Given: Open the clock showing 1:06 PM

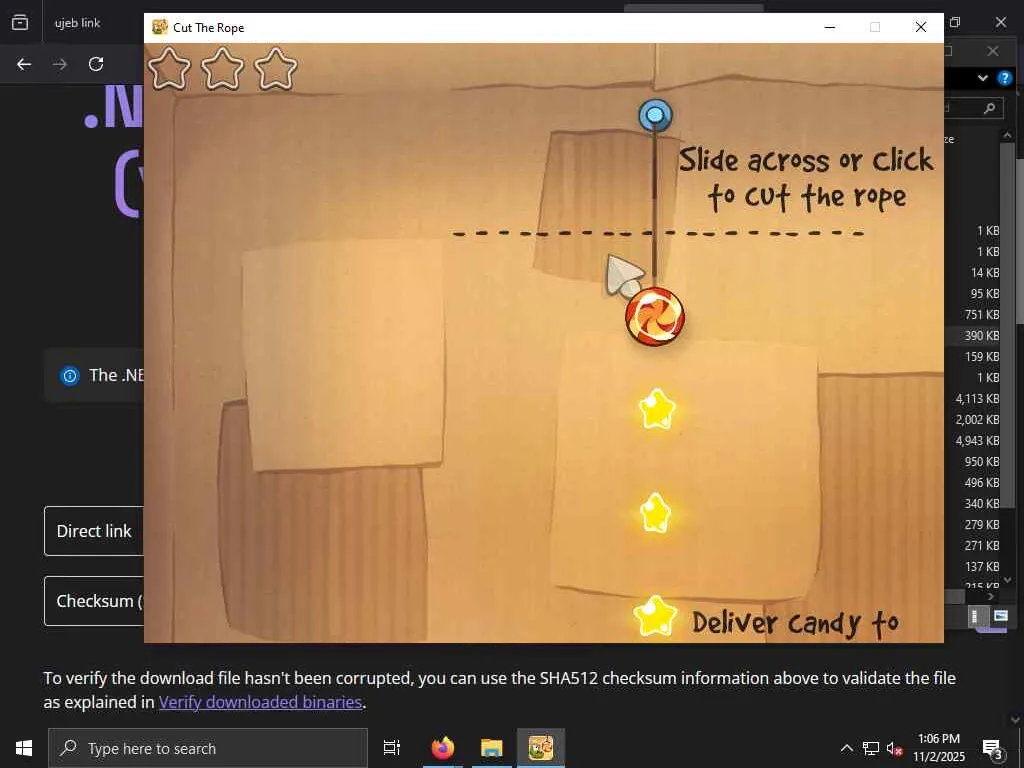Looking at the screenshot, I should tap(938, 748).
